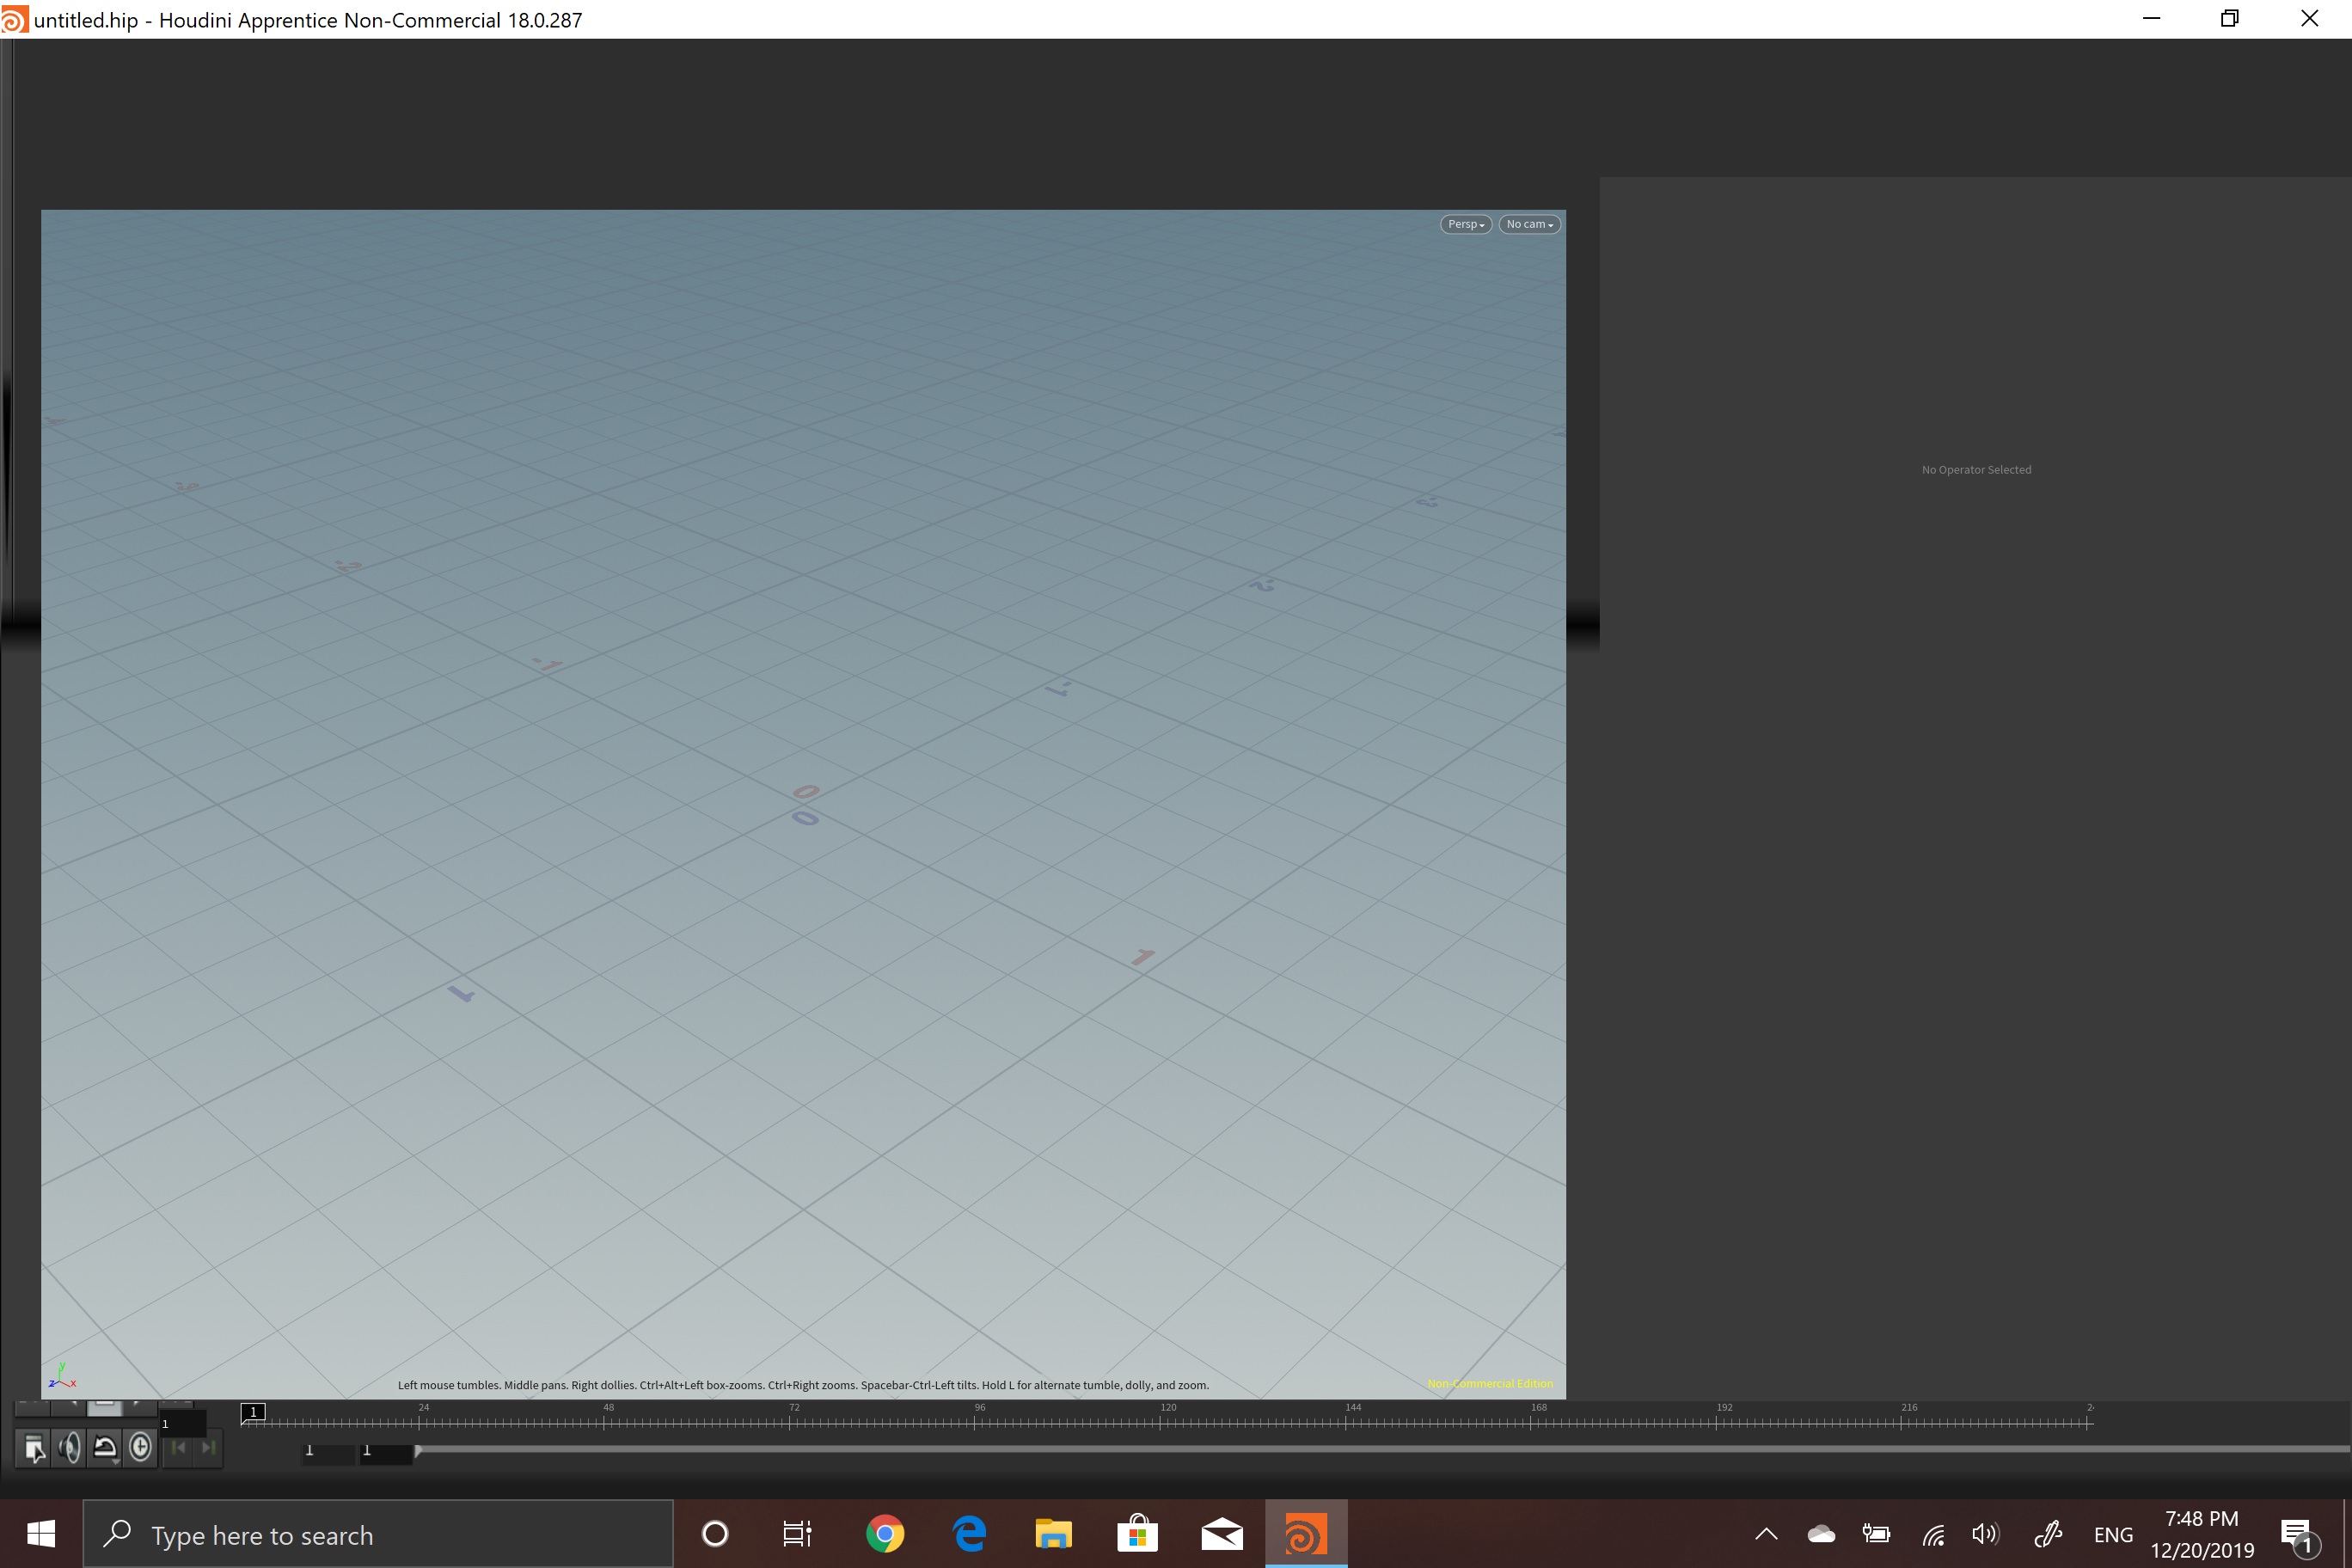Open the No cam camera dropdown
Image resolution: width=2352 pixels, height=1568 pixels.
pyautogui.click(x=1529, y=224)
